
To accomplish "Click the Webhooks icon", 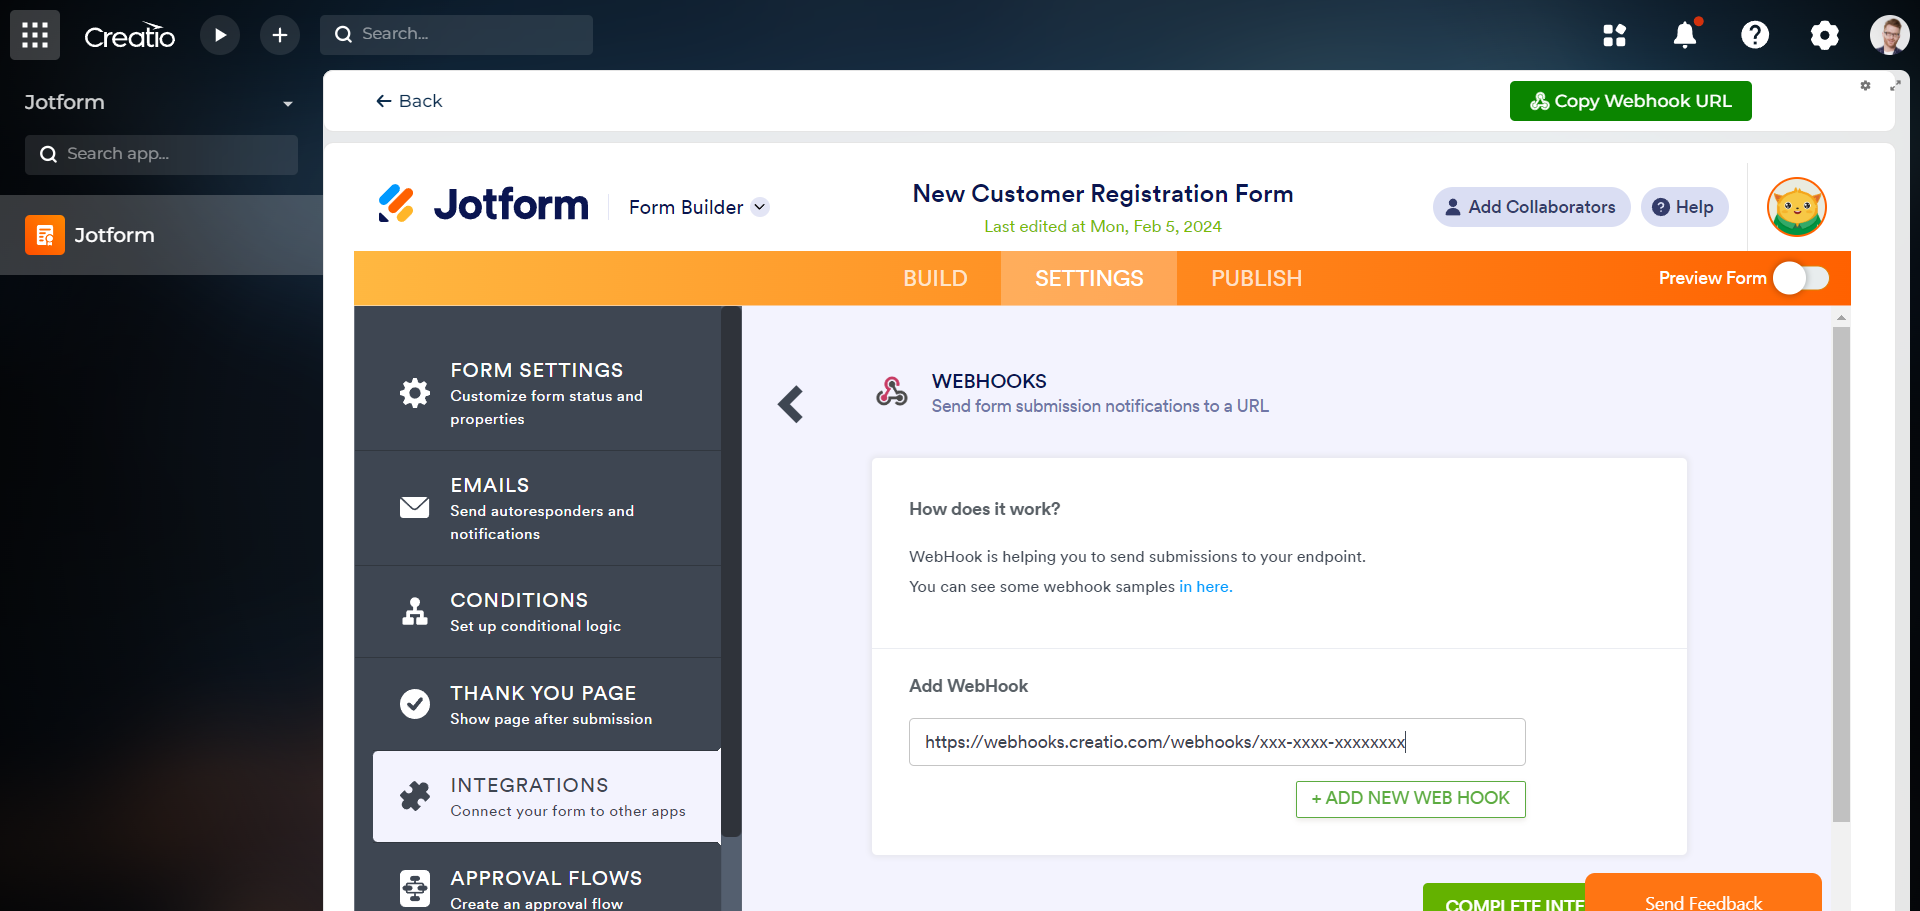I will pyautogui.click(x=892, y=391).
